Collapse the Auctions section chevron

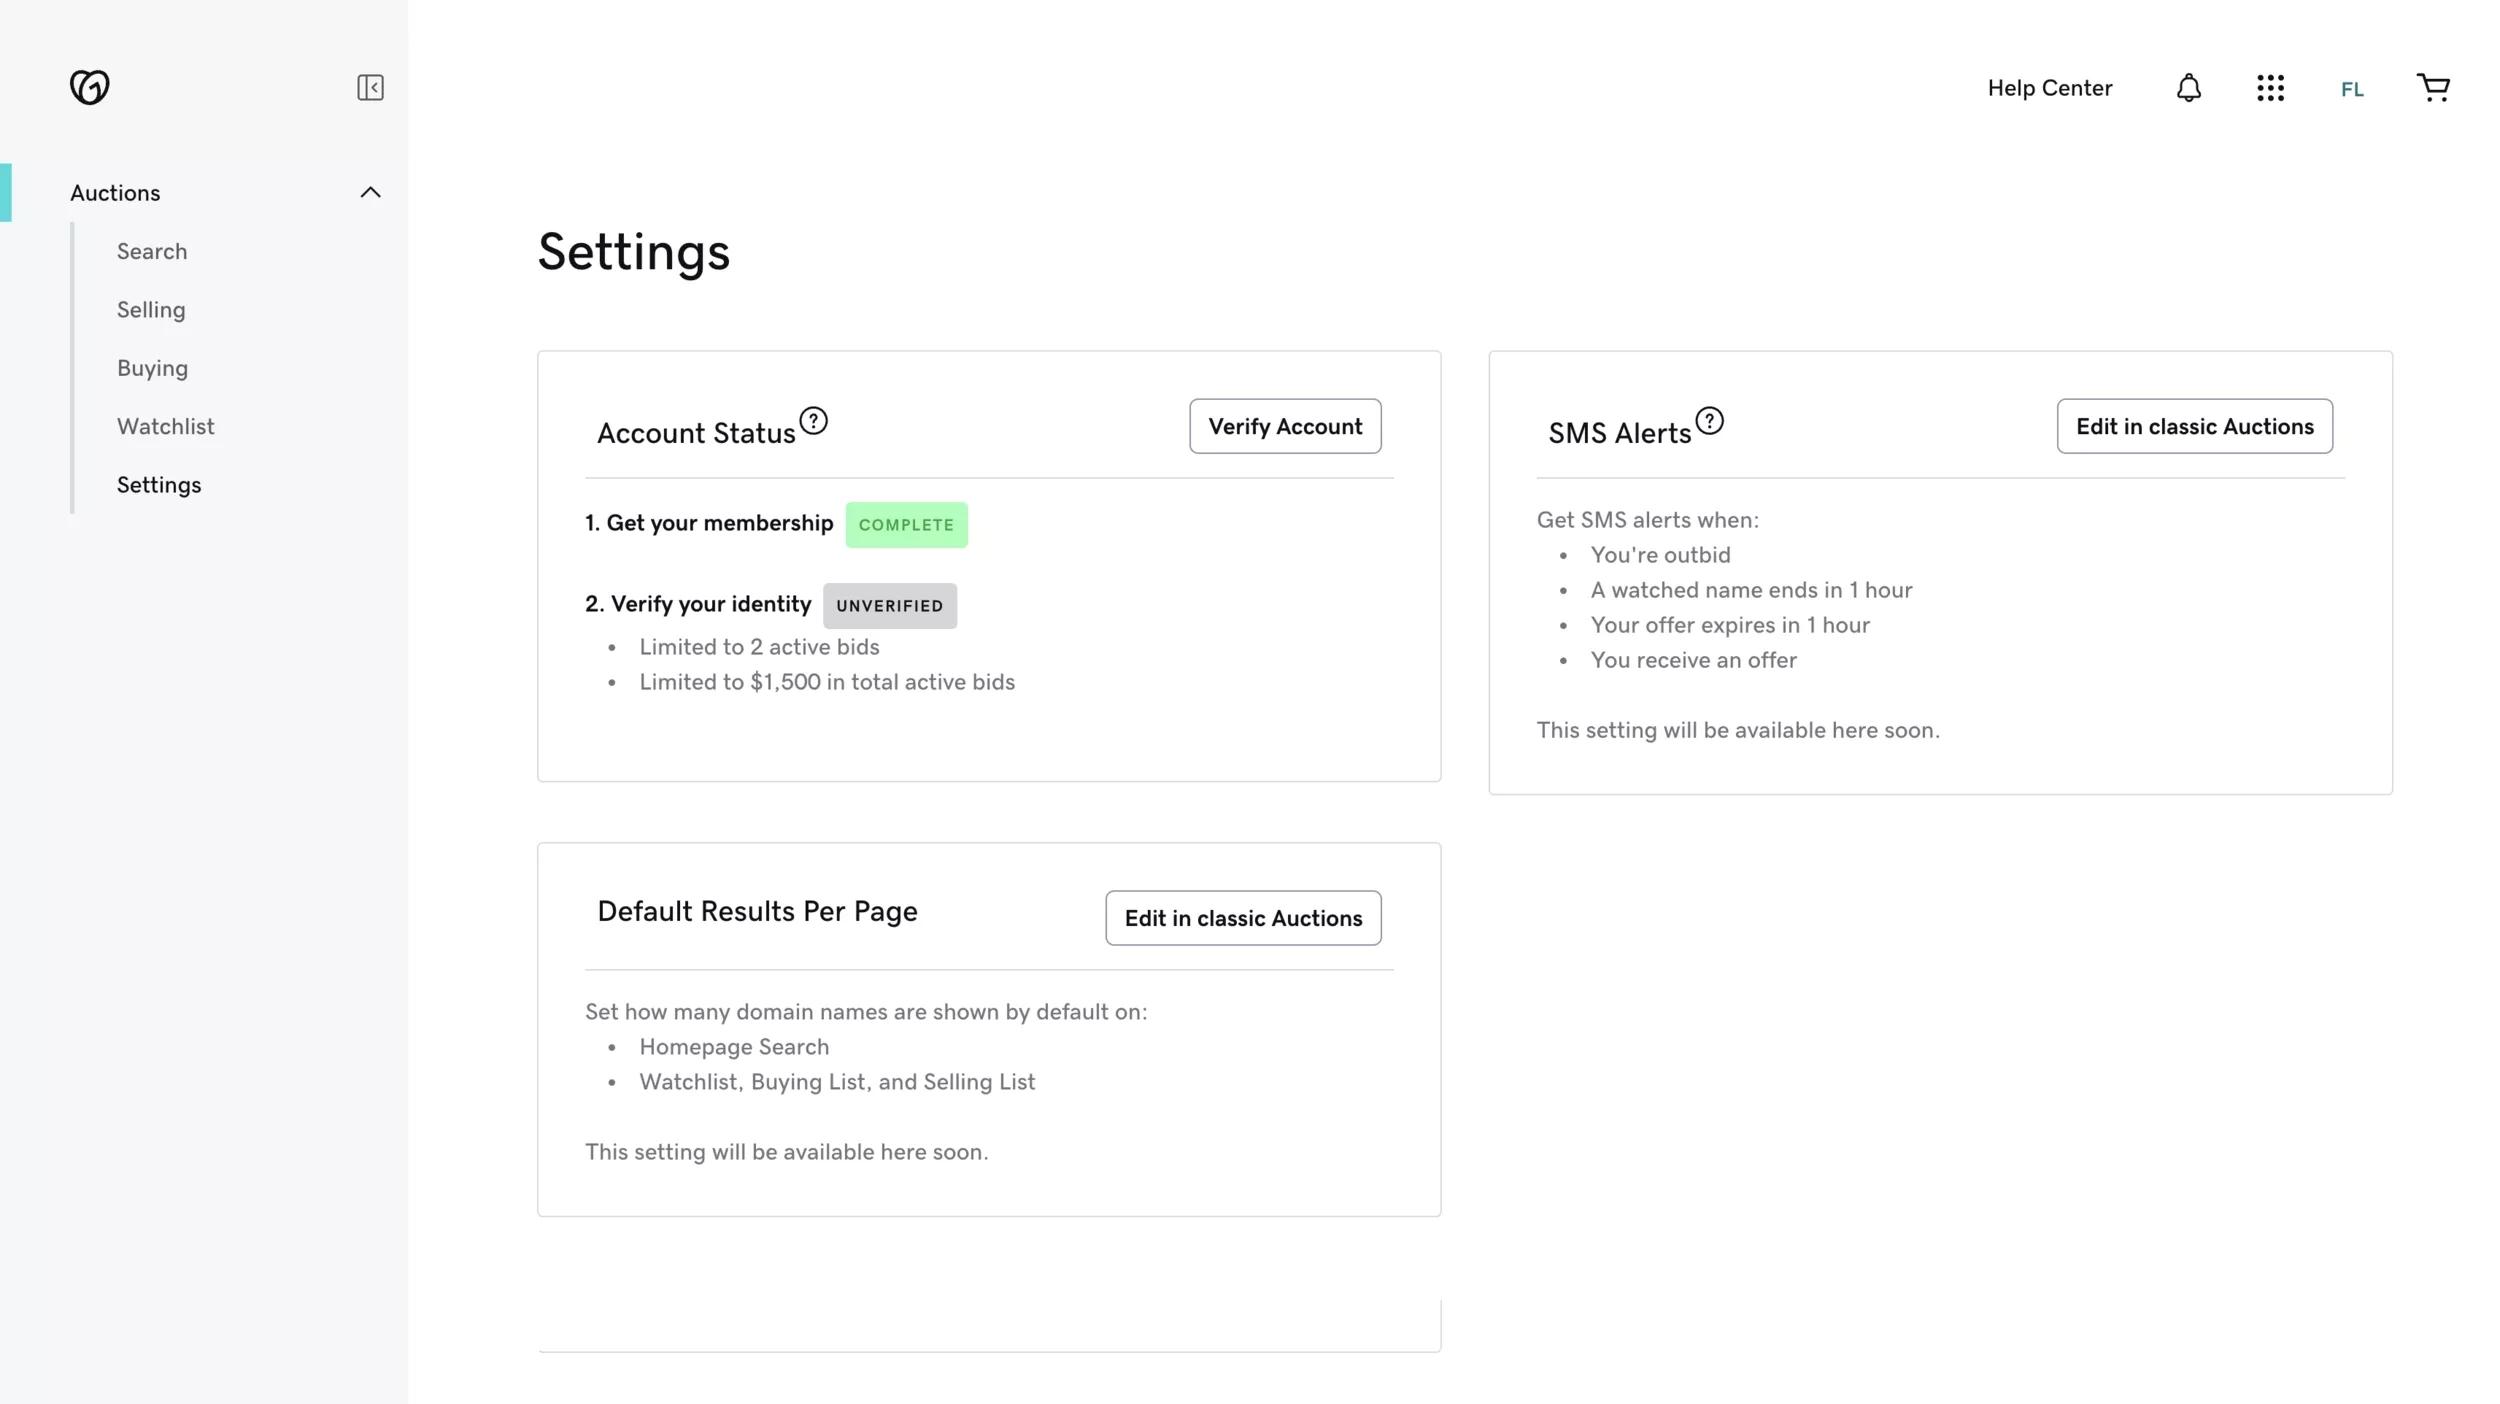(370, 193)
